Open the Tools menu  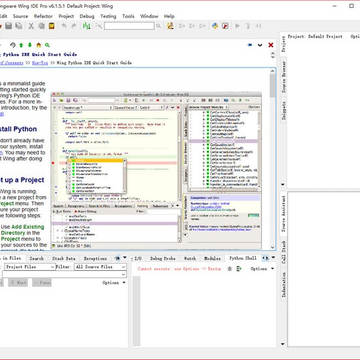pos(128,16)
